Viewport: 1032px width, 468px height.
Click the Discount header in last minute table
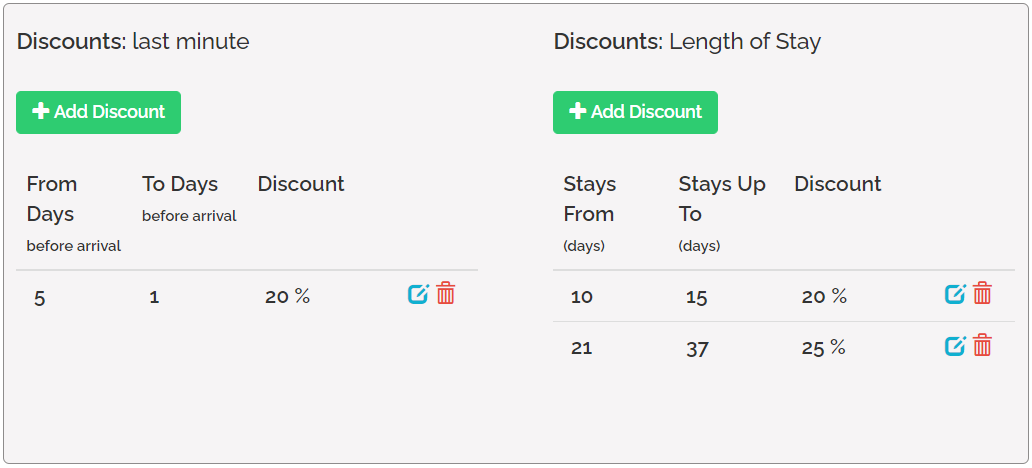[x=301, y=184]
